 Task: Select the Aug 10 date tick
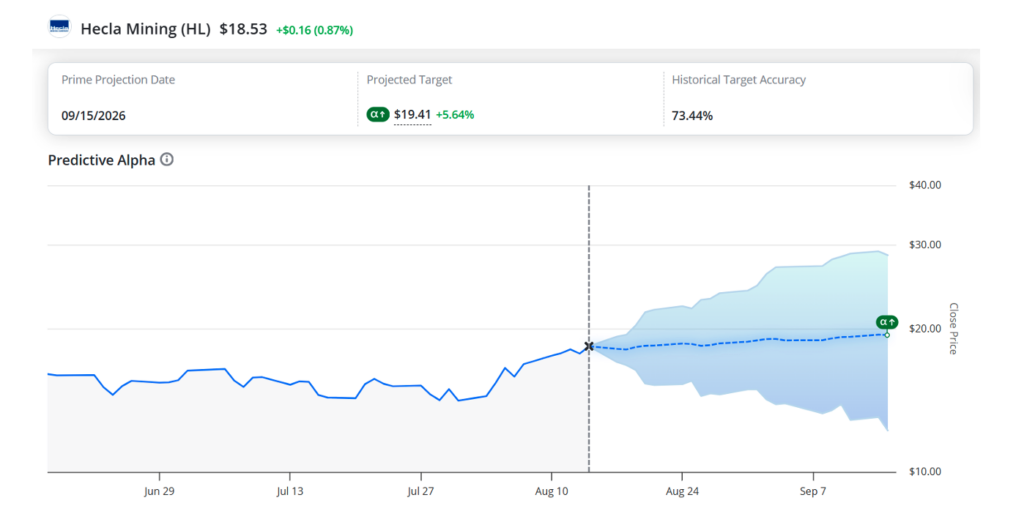pos(552,491)
